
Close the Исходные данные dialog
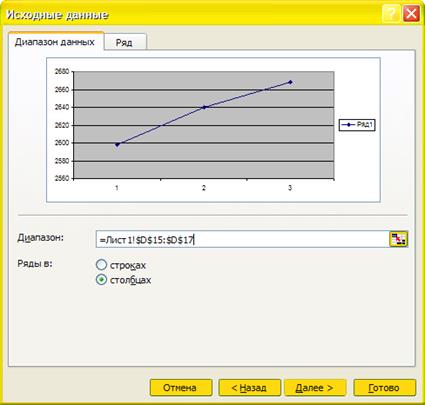(x=411, y=14)
